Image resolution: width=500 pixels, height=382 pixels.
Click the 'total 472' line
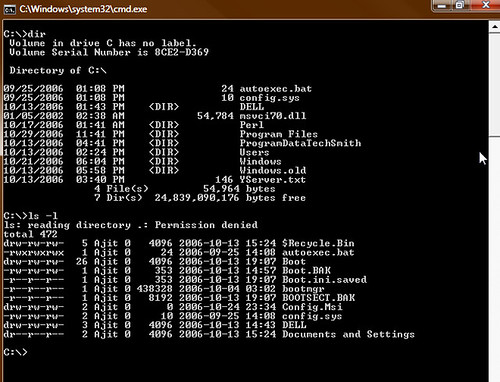[31, 234]
